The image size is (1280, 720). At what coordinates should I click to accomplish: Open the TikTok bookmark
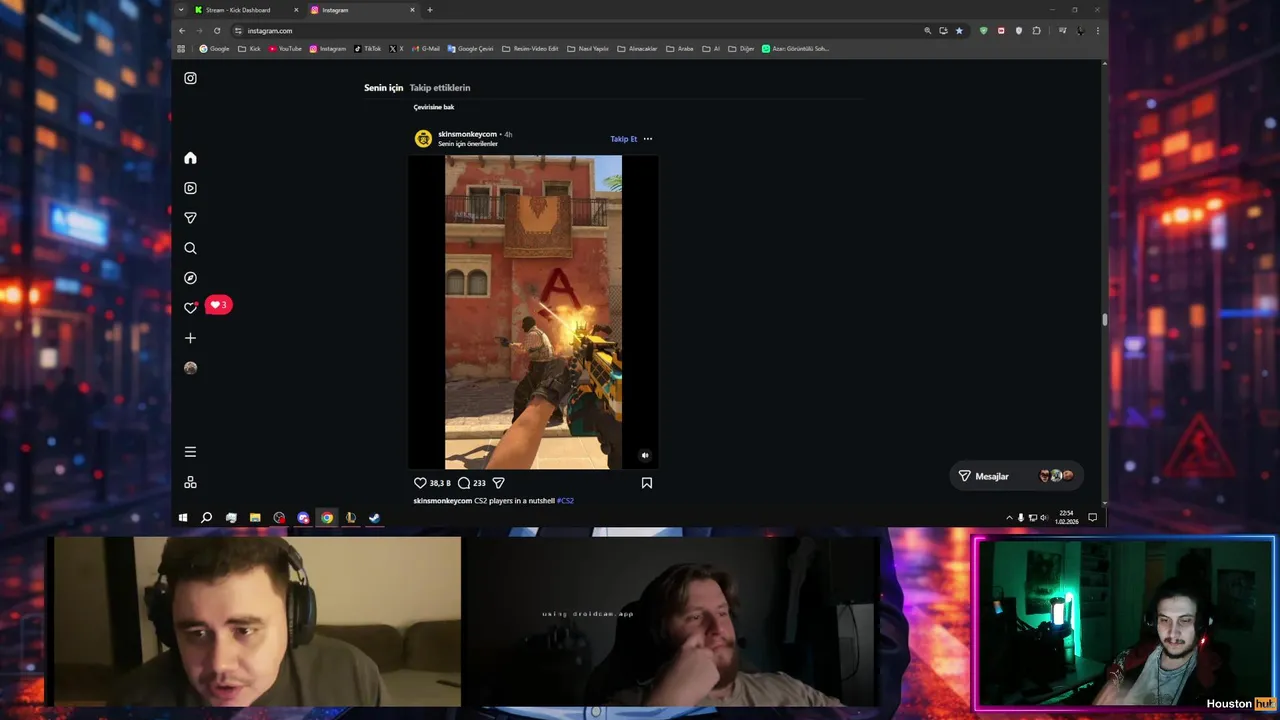pos(368,48)
